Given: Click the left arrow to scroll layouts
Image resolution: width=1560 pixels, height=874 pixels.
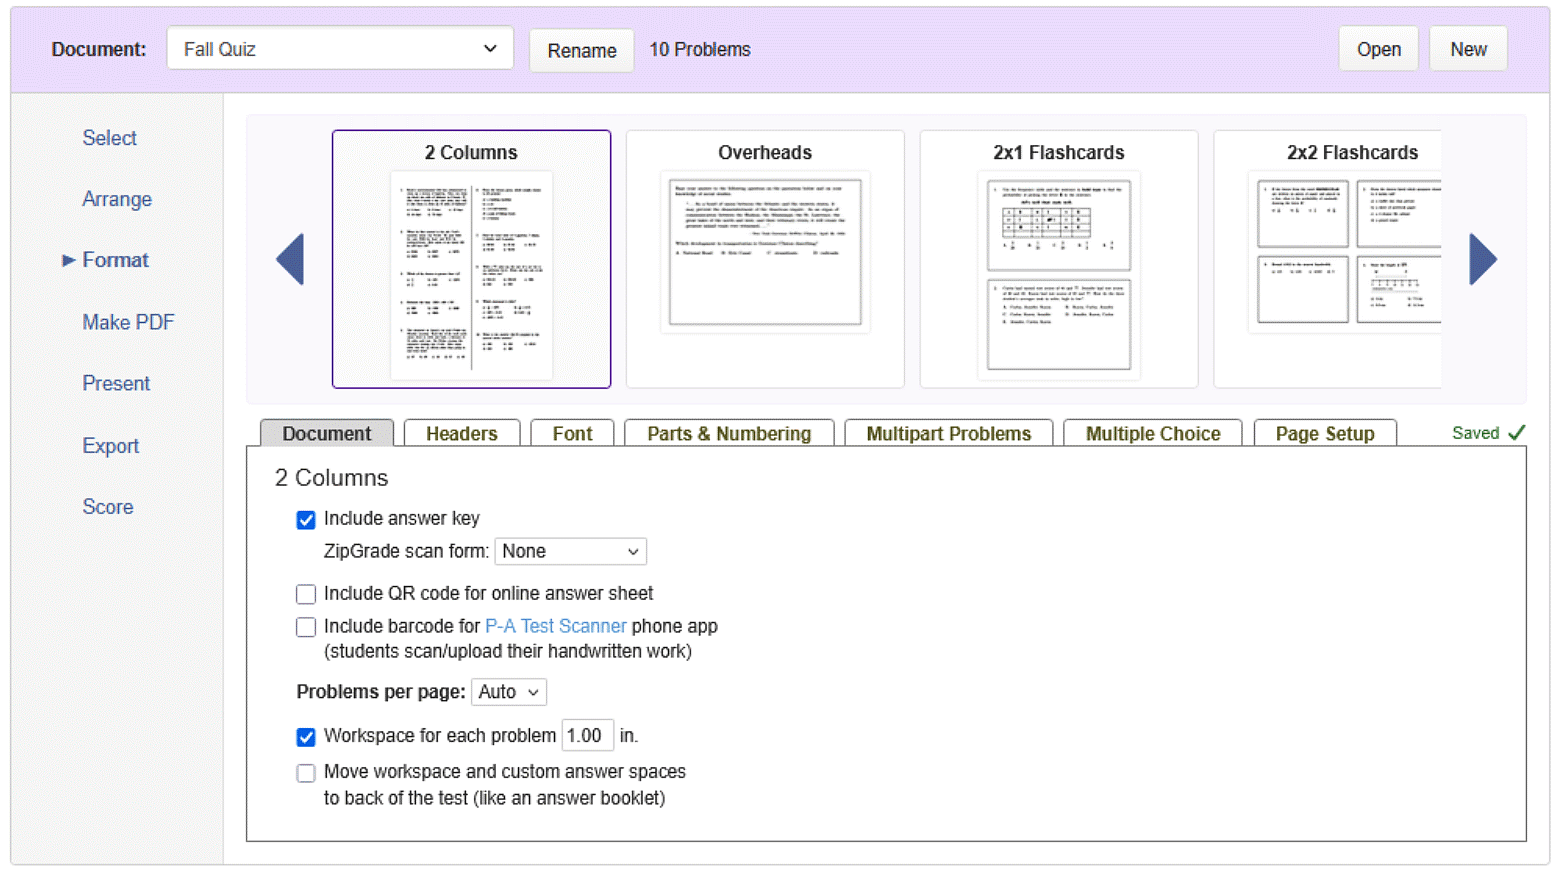Looking at the screenshot, I should [290, 260].
